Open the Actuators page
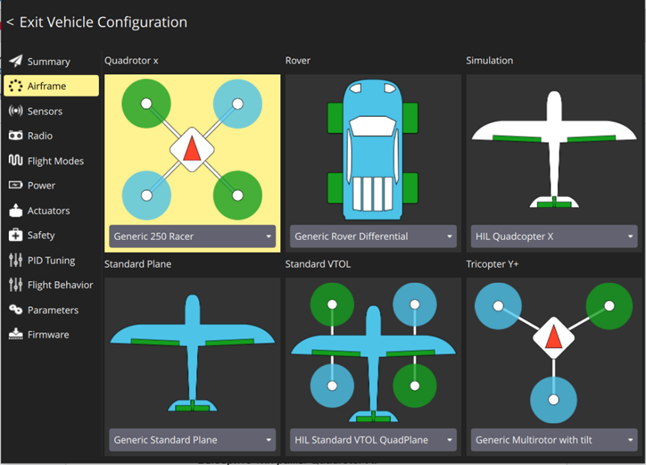The image size is (646, 465). point(51,210)
